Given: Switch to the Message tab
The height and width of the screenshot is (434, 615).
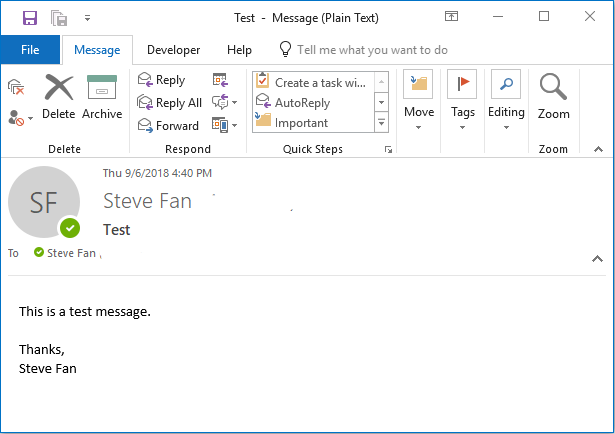Looking at the screenshot, I should click(97, 50).
